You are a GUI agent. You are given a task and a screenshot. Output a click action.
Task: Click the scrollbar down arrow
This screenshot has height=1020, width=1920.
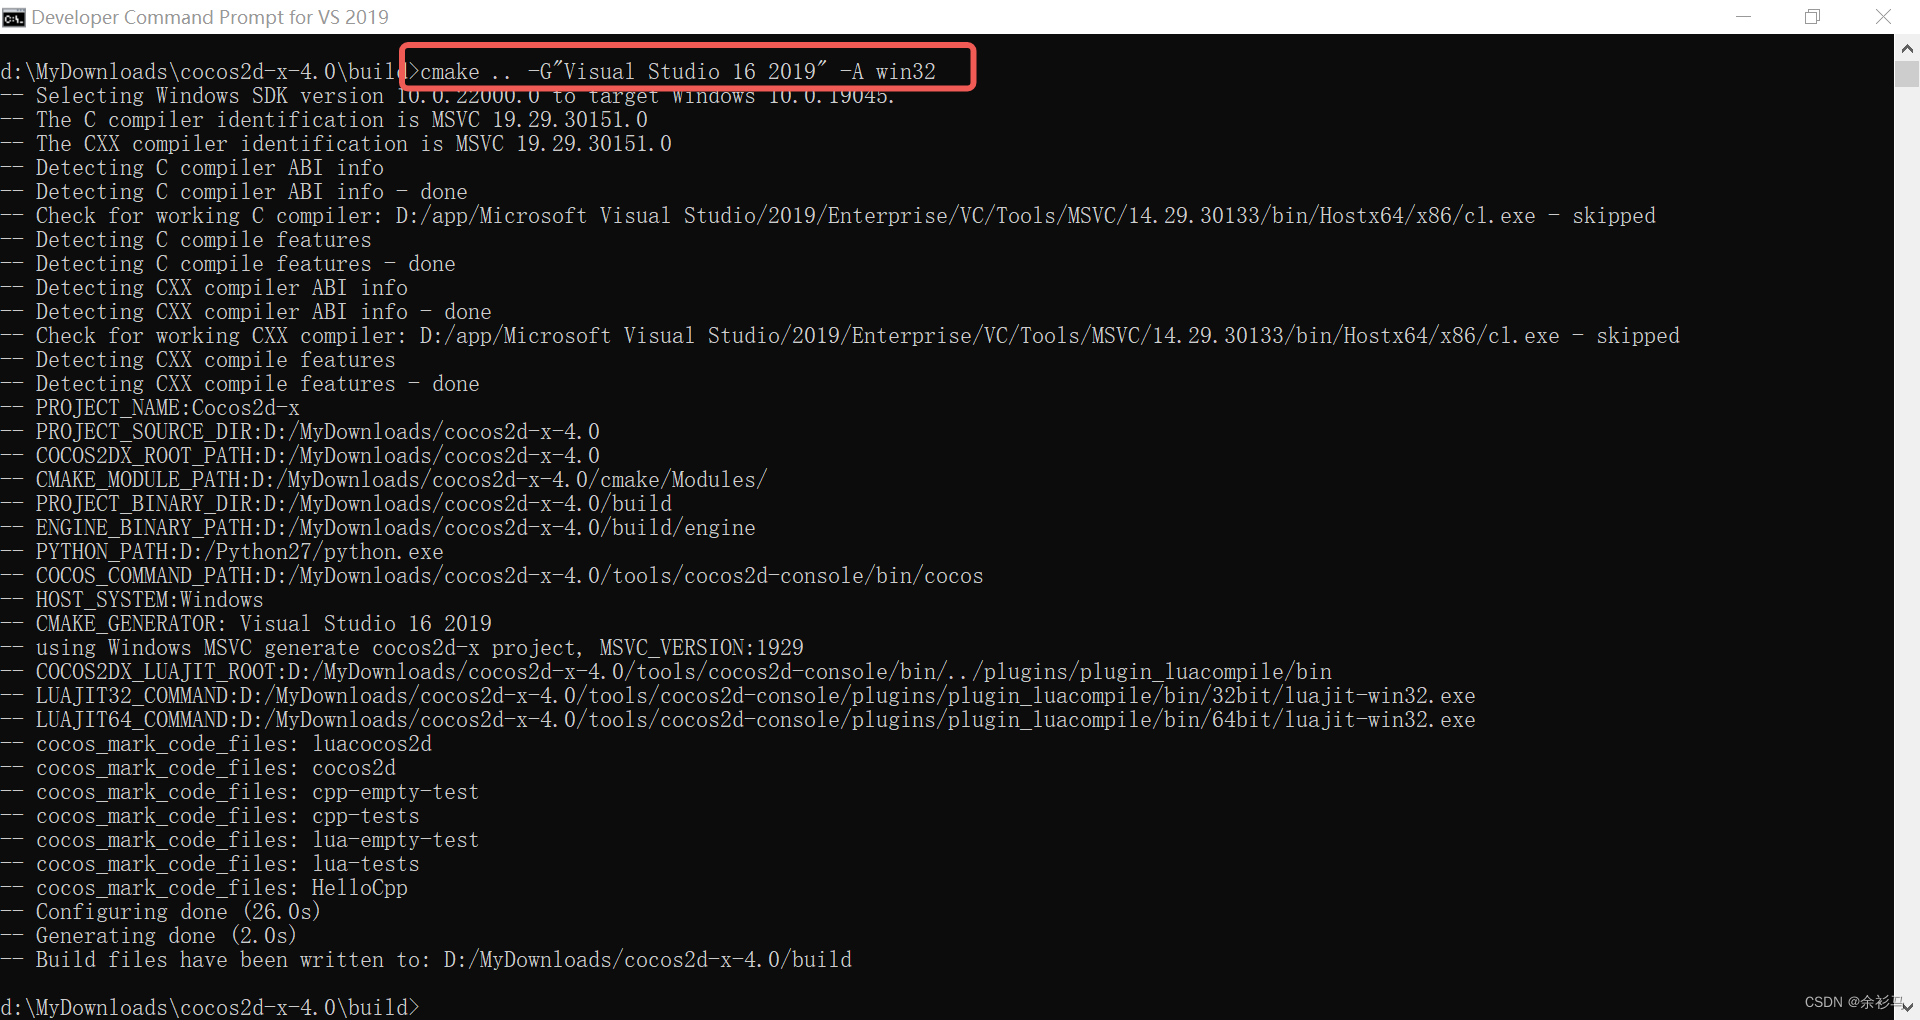[x=1907, y=1007]
